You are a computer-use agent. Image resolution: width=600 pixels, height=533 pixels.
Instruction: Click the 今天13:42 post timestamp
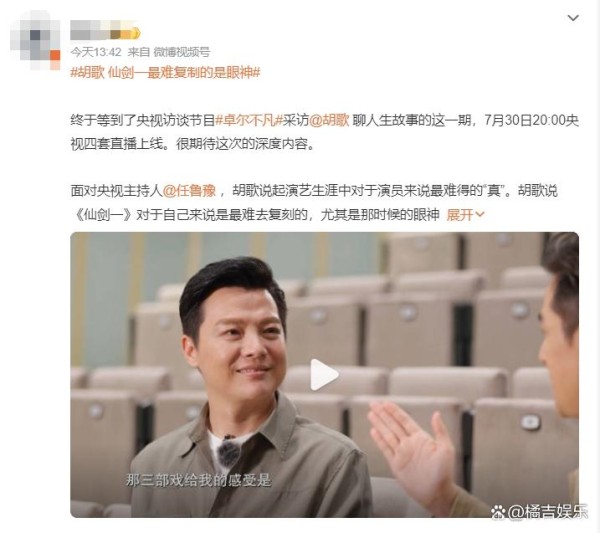tap(96, 52)
